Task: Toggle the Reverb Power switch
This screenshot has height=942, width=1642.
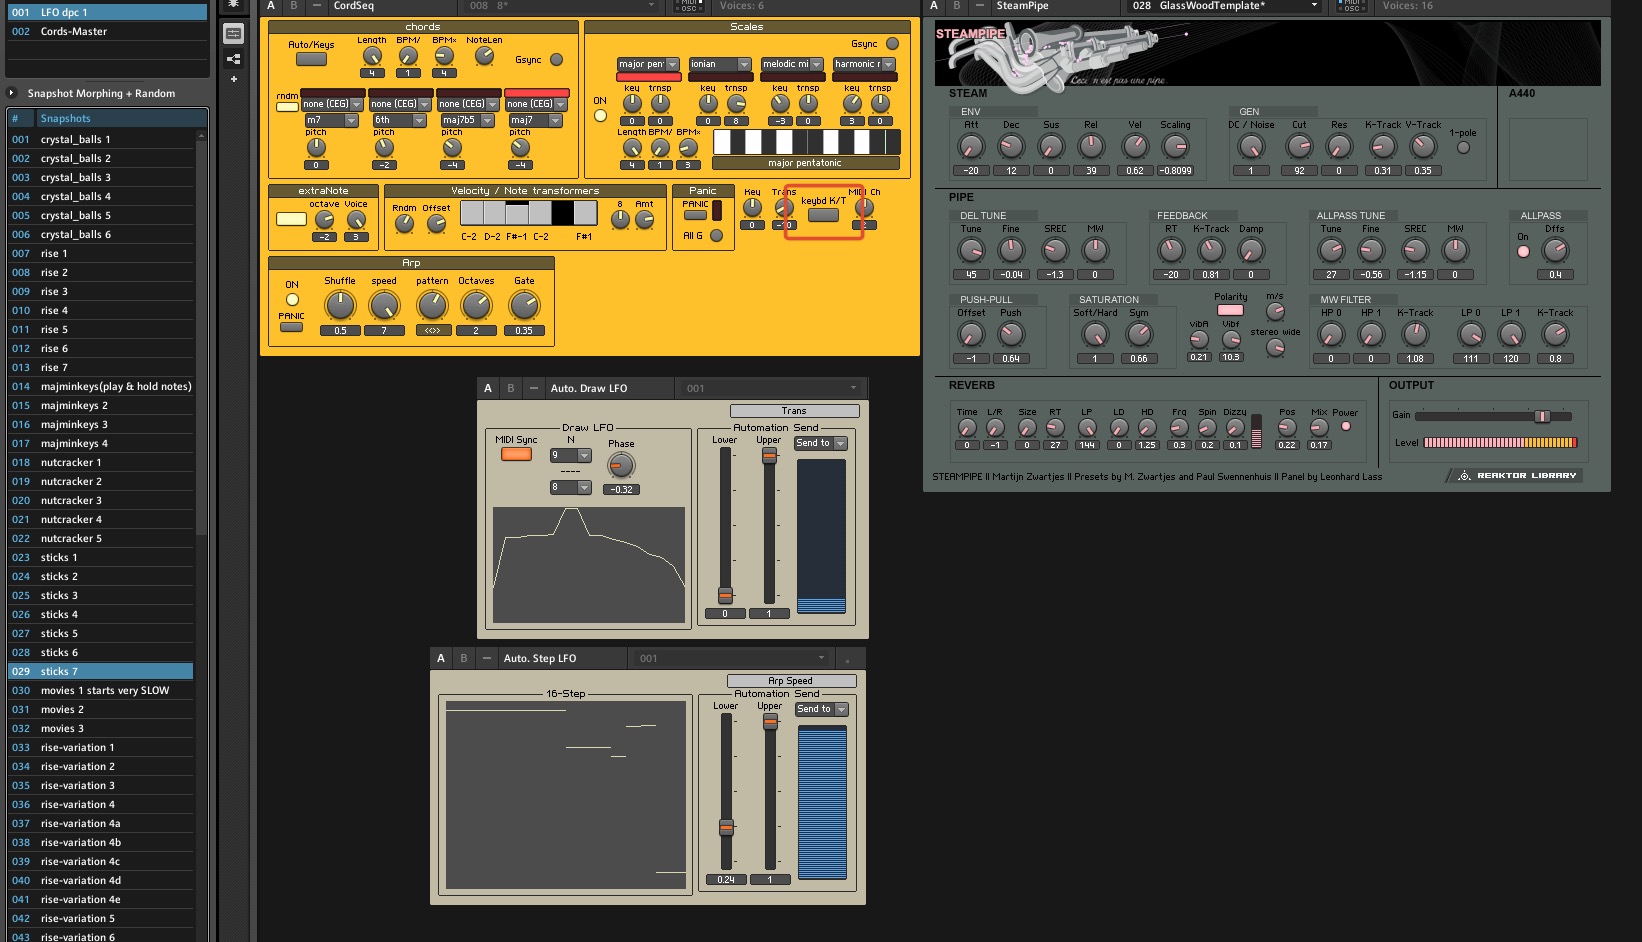Action: coord(1346,426)
